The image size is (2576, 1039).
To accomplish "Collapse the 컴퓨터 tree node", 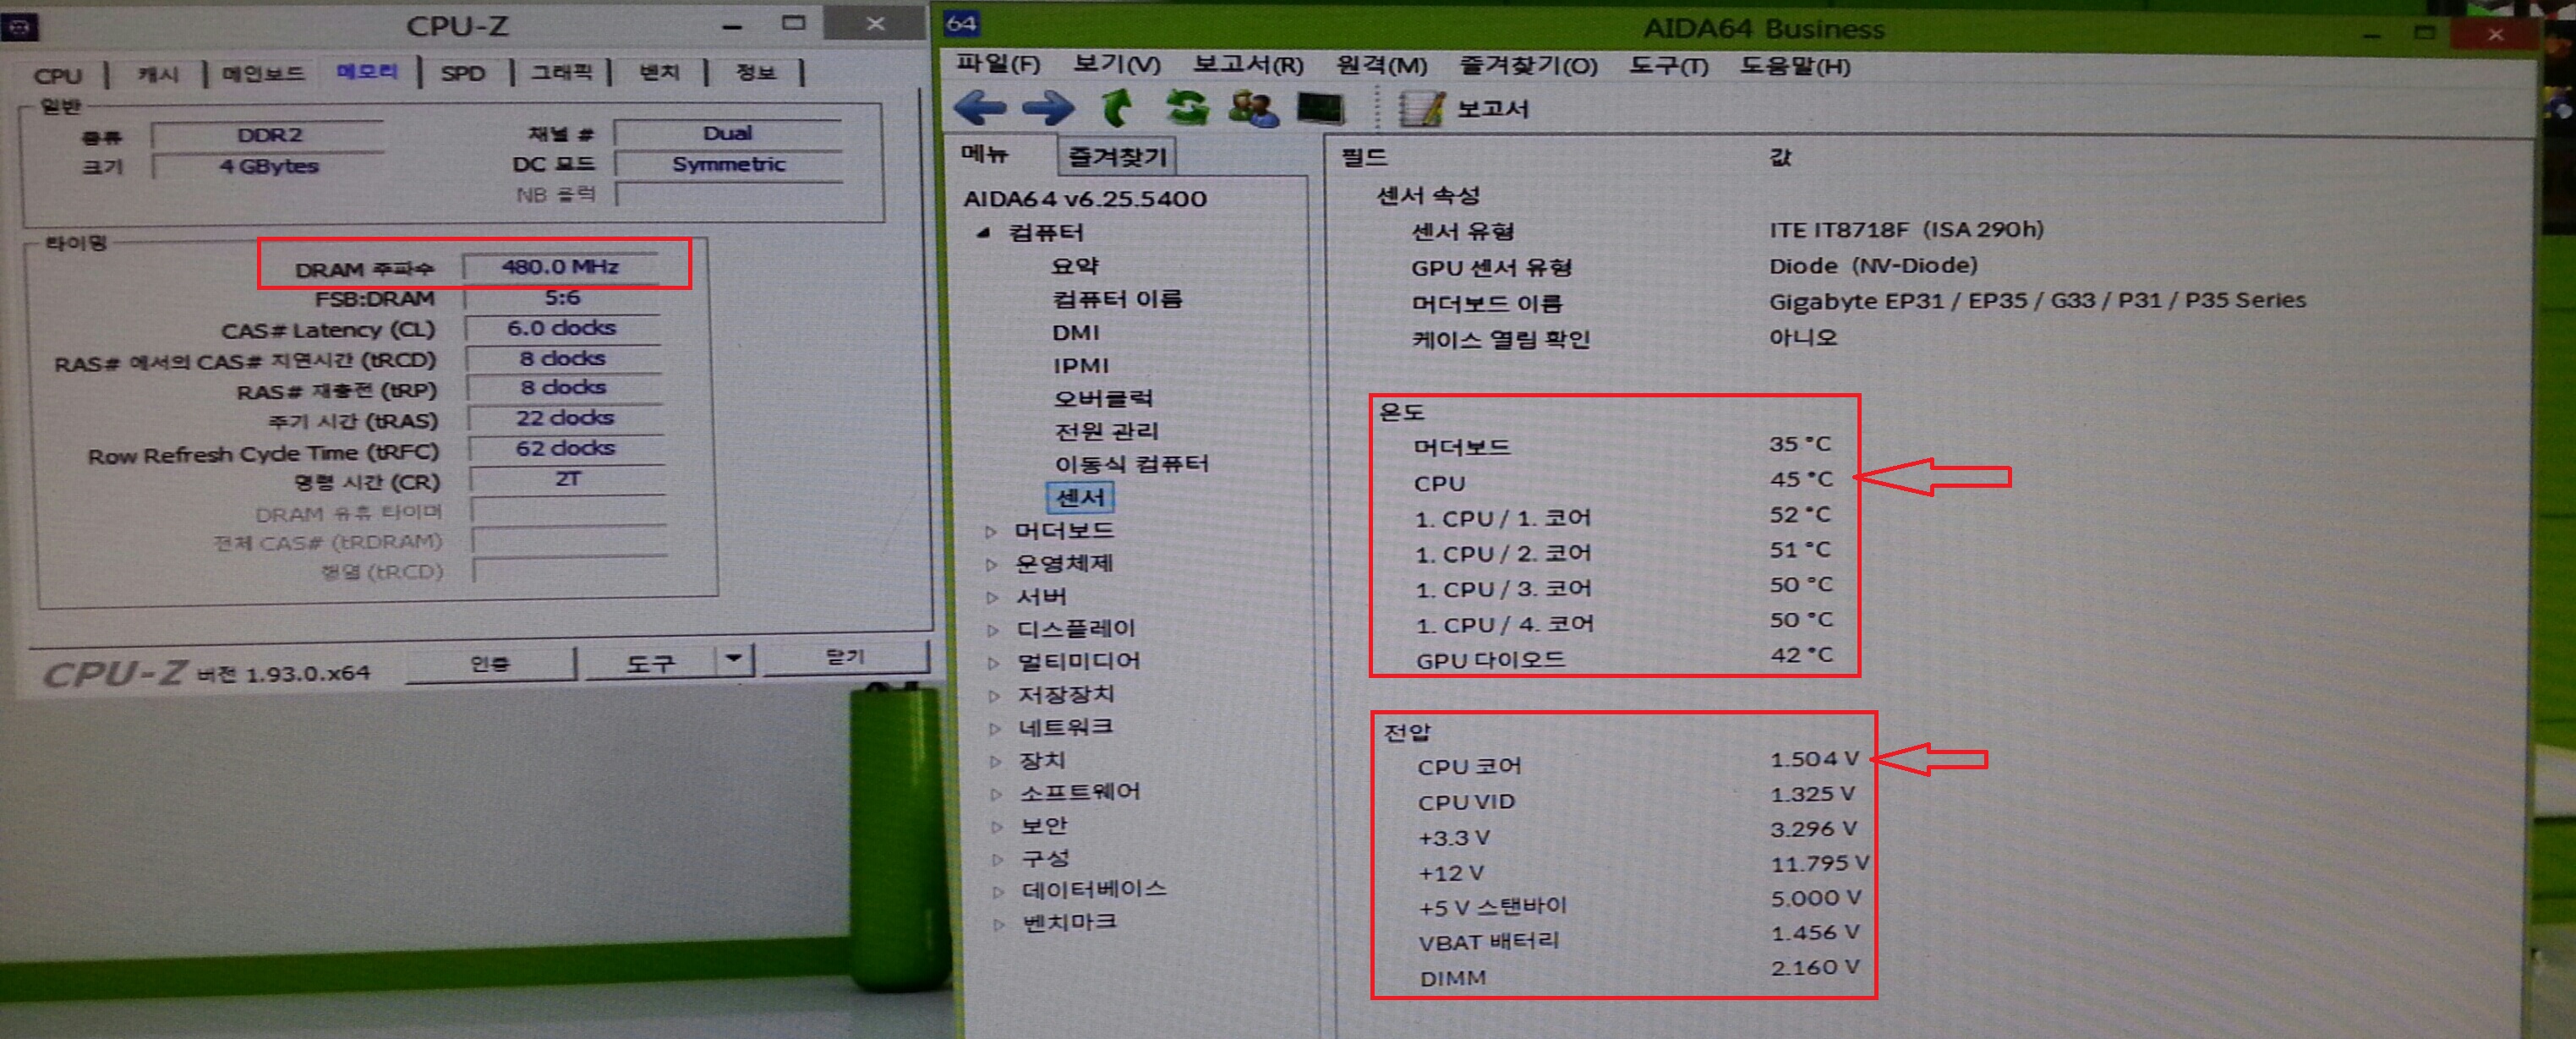I will tap(984, 232).
